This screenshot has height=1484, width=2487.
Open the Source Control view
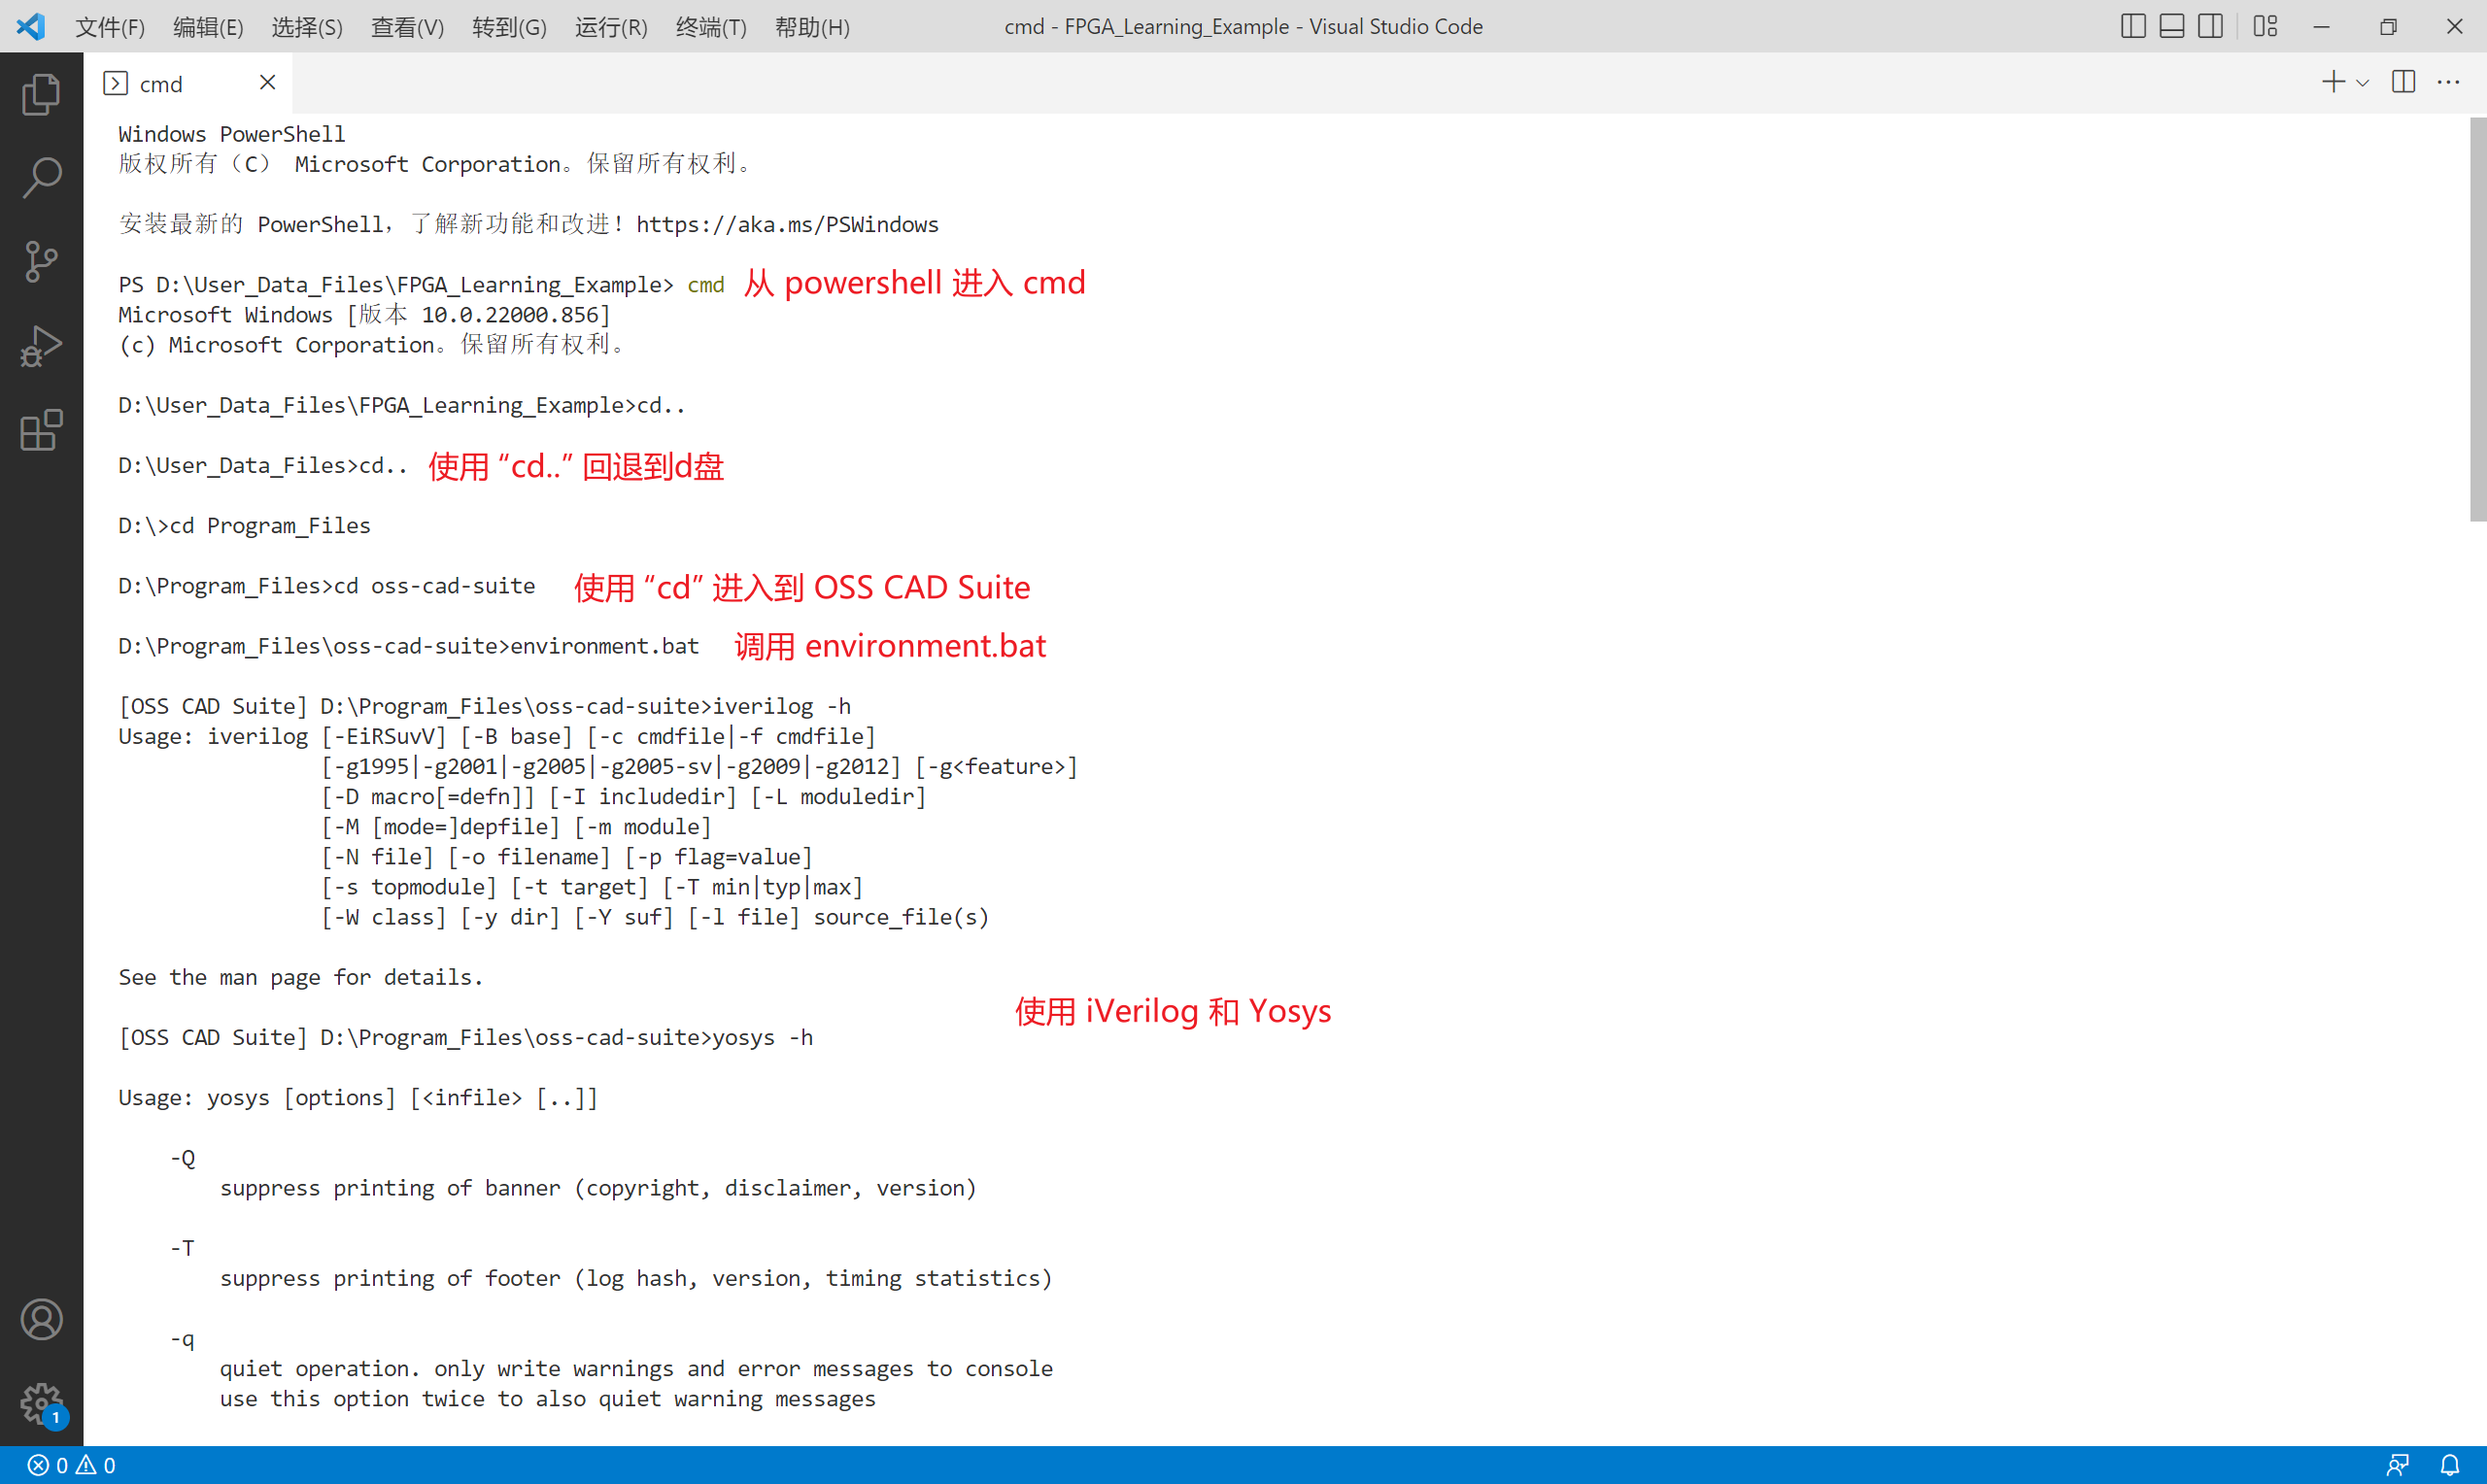click(x=41, y=262)
